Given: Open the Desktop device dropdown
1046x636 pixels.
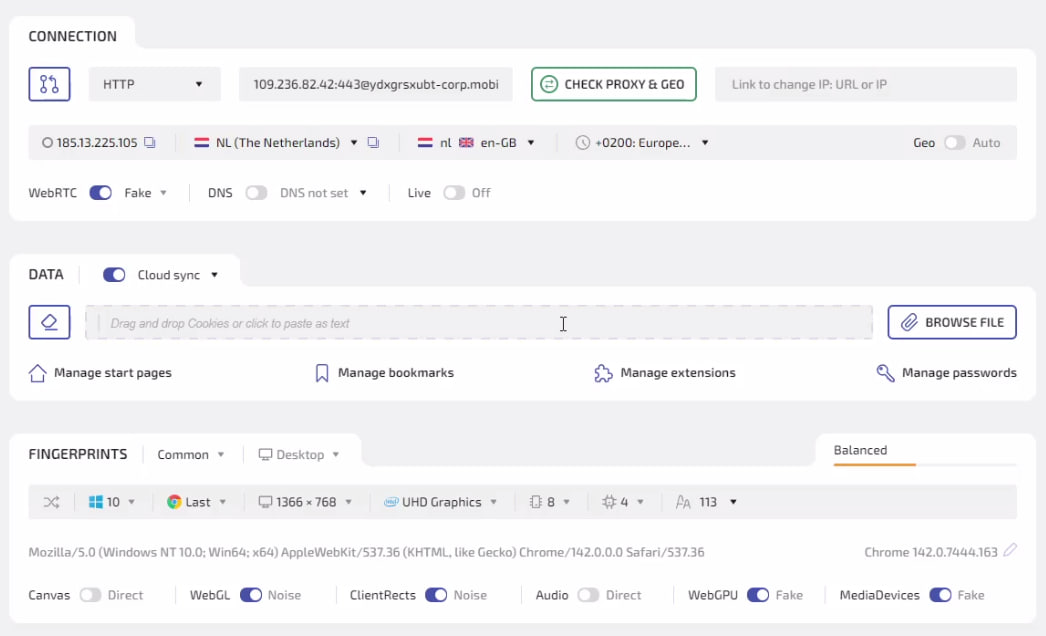Looking at the screenshot, I should (299, 454).
